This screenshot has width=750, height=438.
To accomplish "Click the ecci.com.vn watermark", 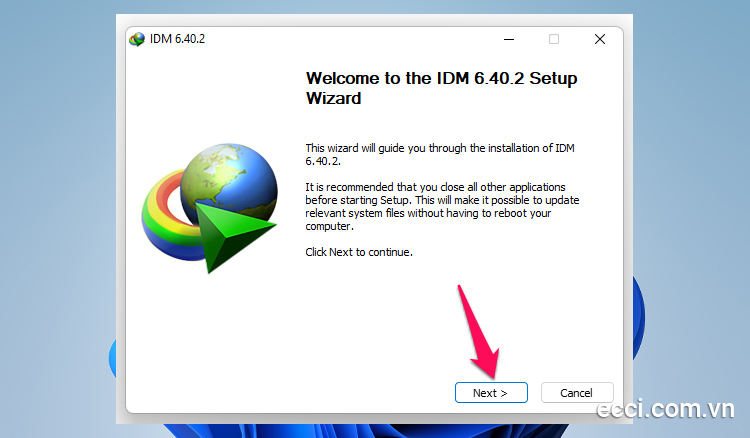I will [667, 412].
